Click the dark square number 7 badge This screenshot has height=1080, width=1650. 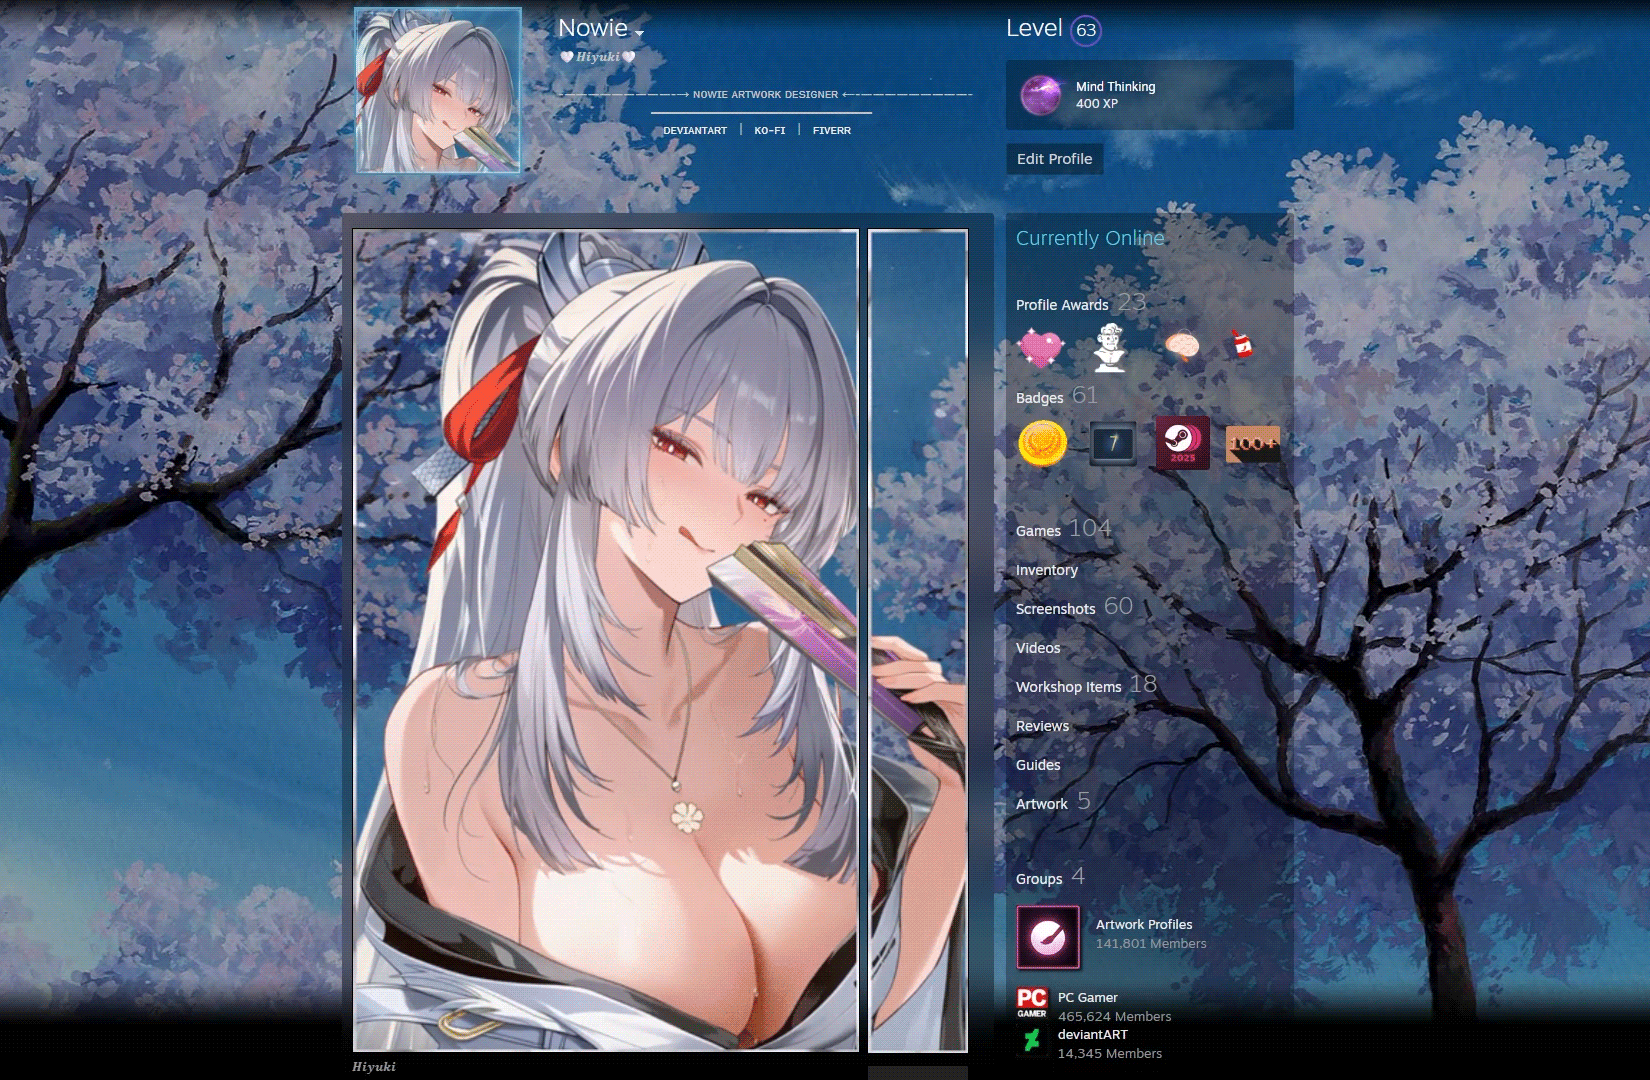coord(1112,443)
